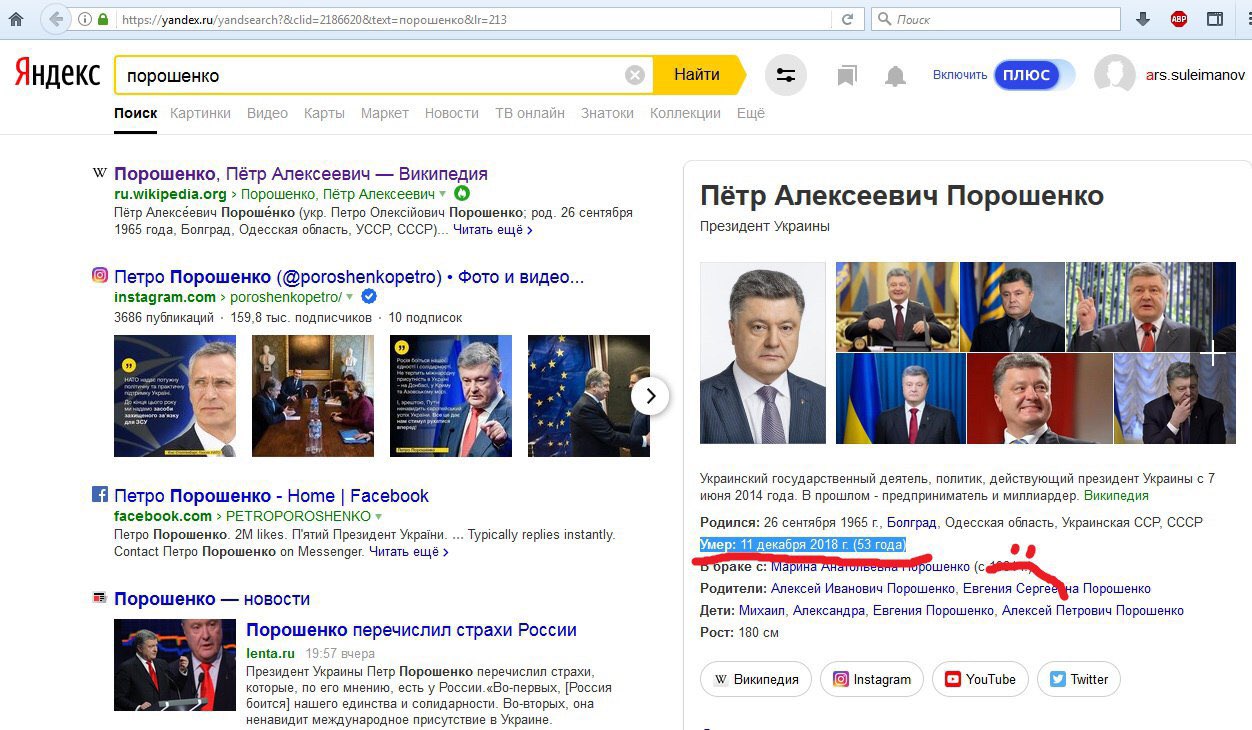The width and height of the screenshot is (1252, 730).
Task: Open 'Петро Порошенко - Home | Facebook' result
Action: click(271, 495)
